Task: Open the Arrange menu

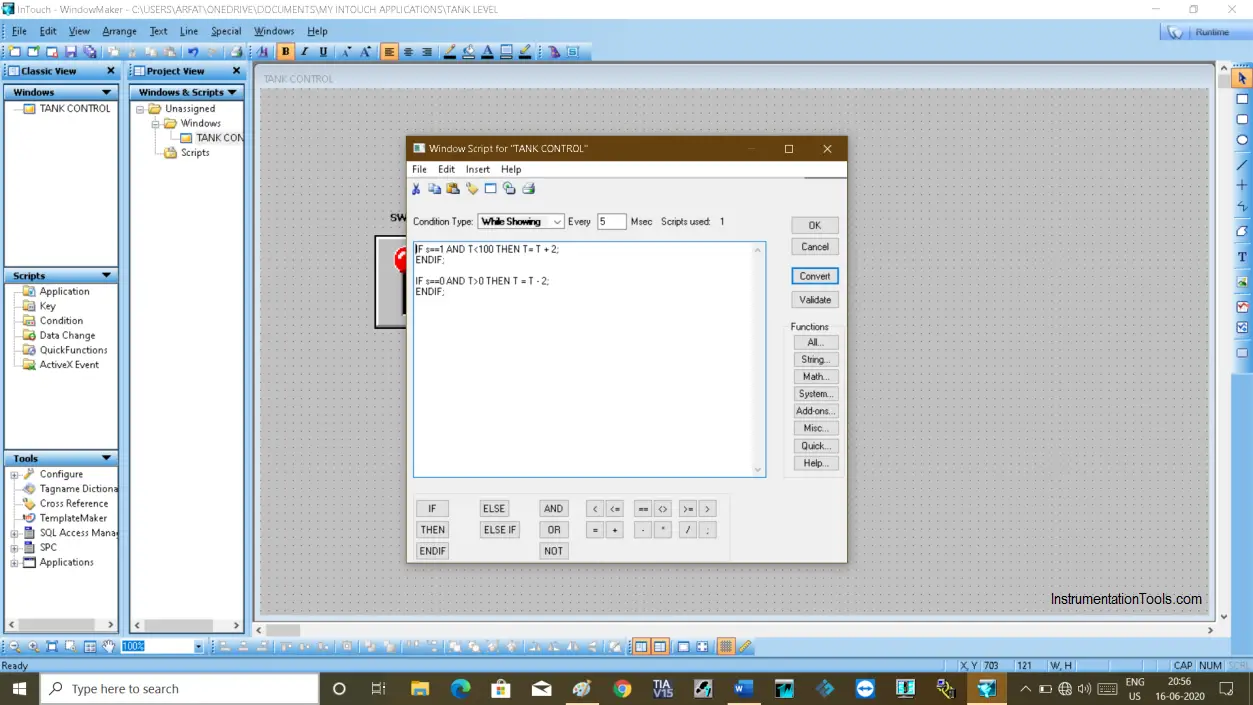Action: pos(120,31)
